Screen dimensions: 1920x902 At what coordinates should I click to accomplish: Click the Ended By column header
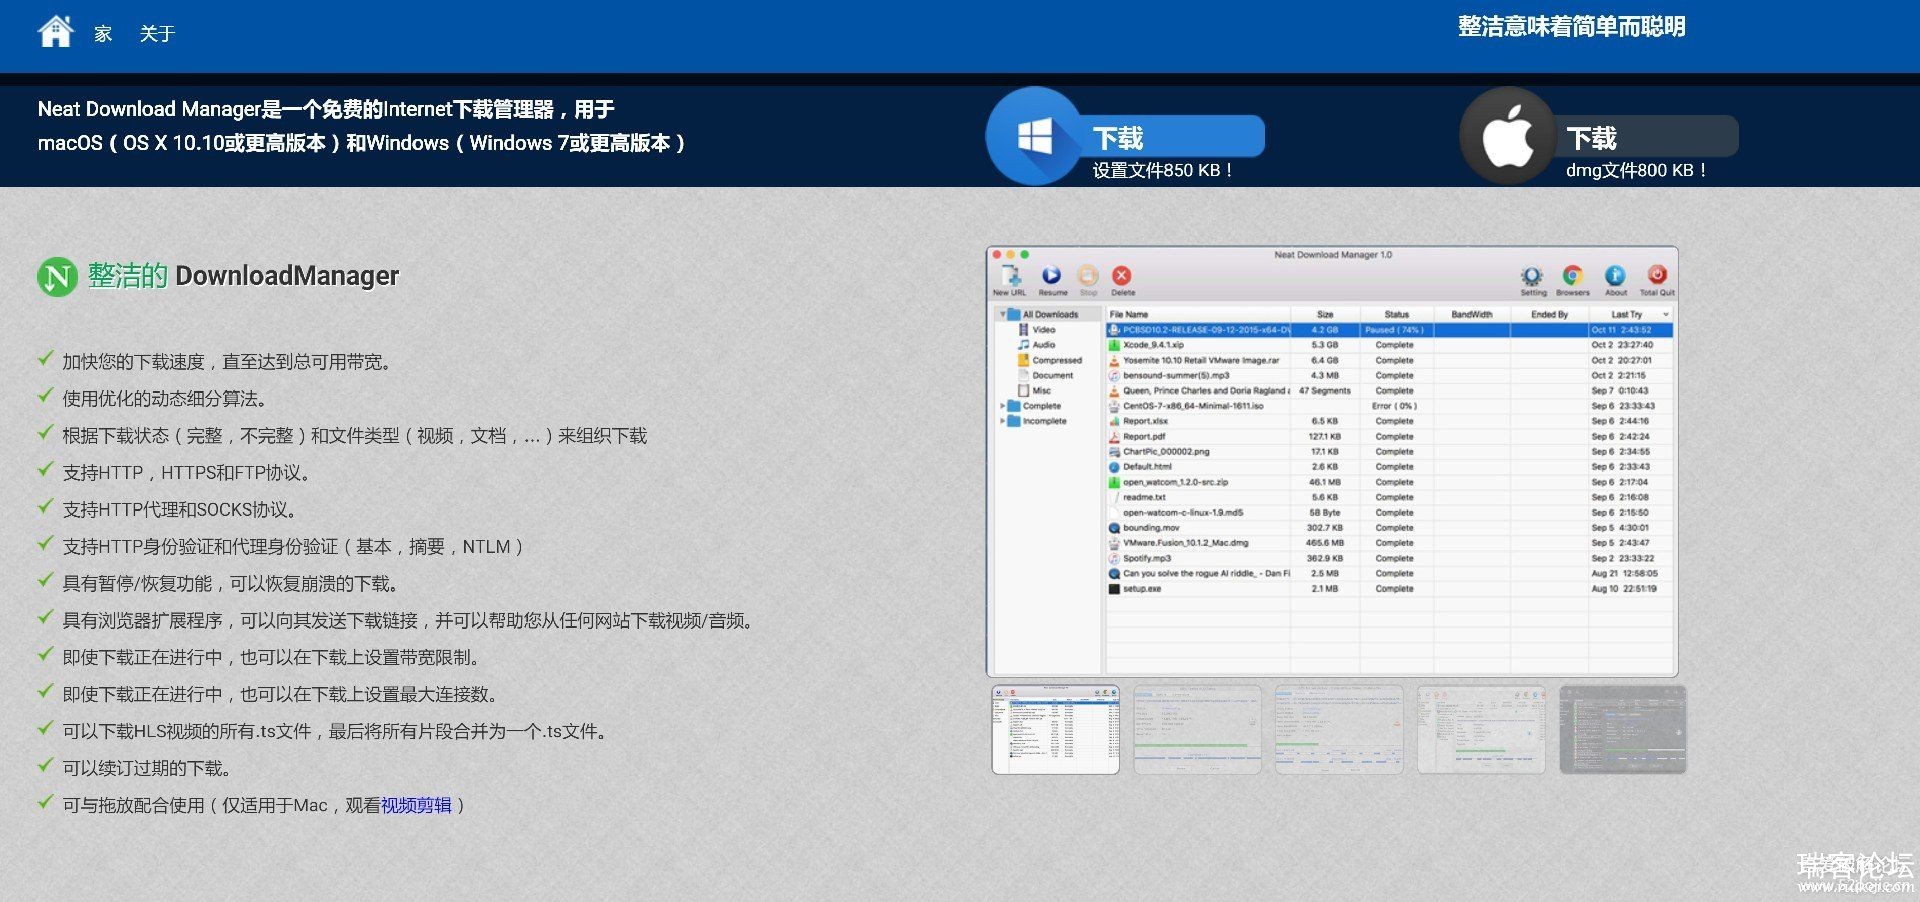click(x=1549, y=314)
